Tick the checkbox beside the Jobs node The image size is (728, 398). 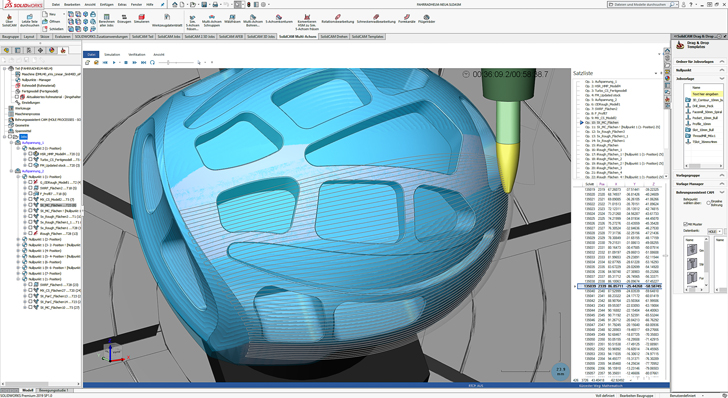(10, 137)
